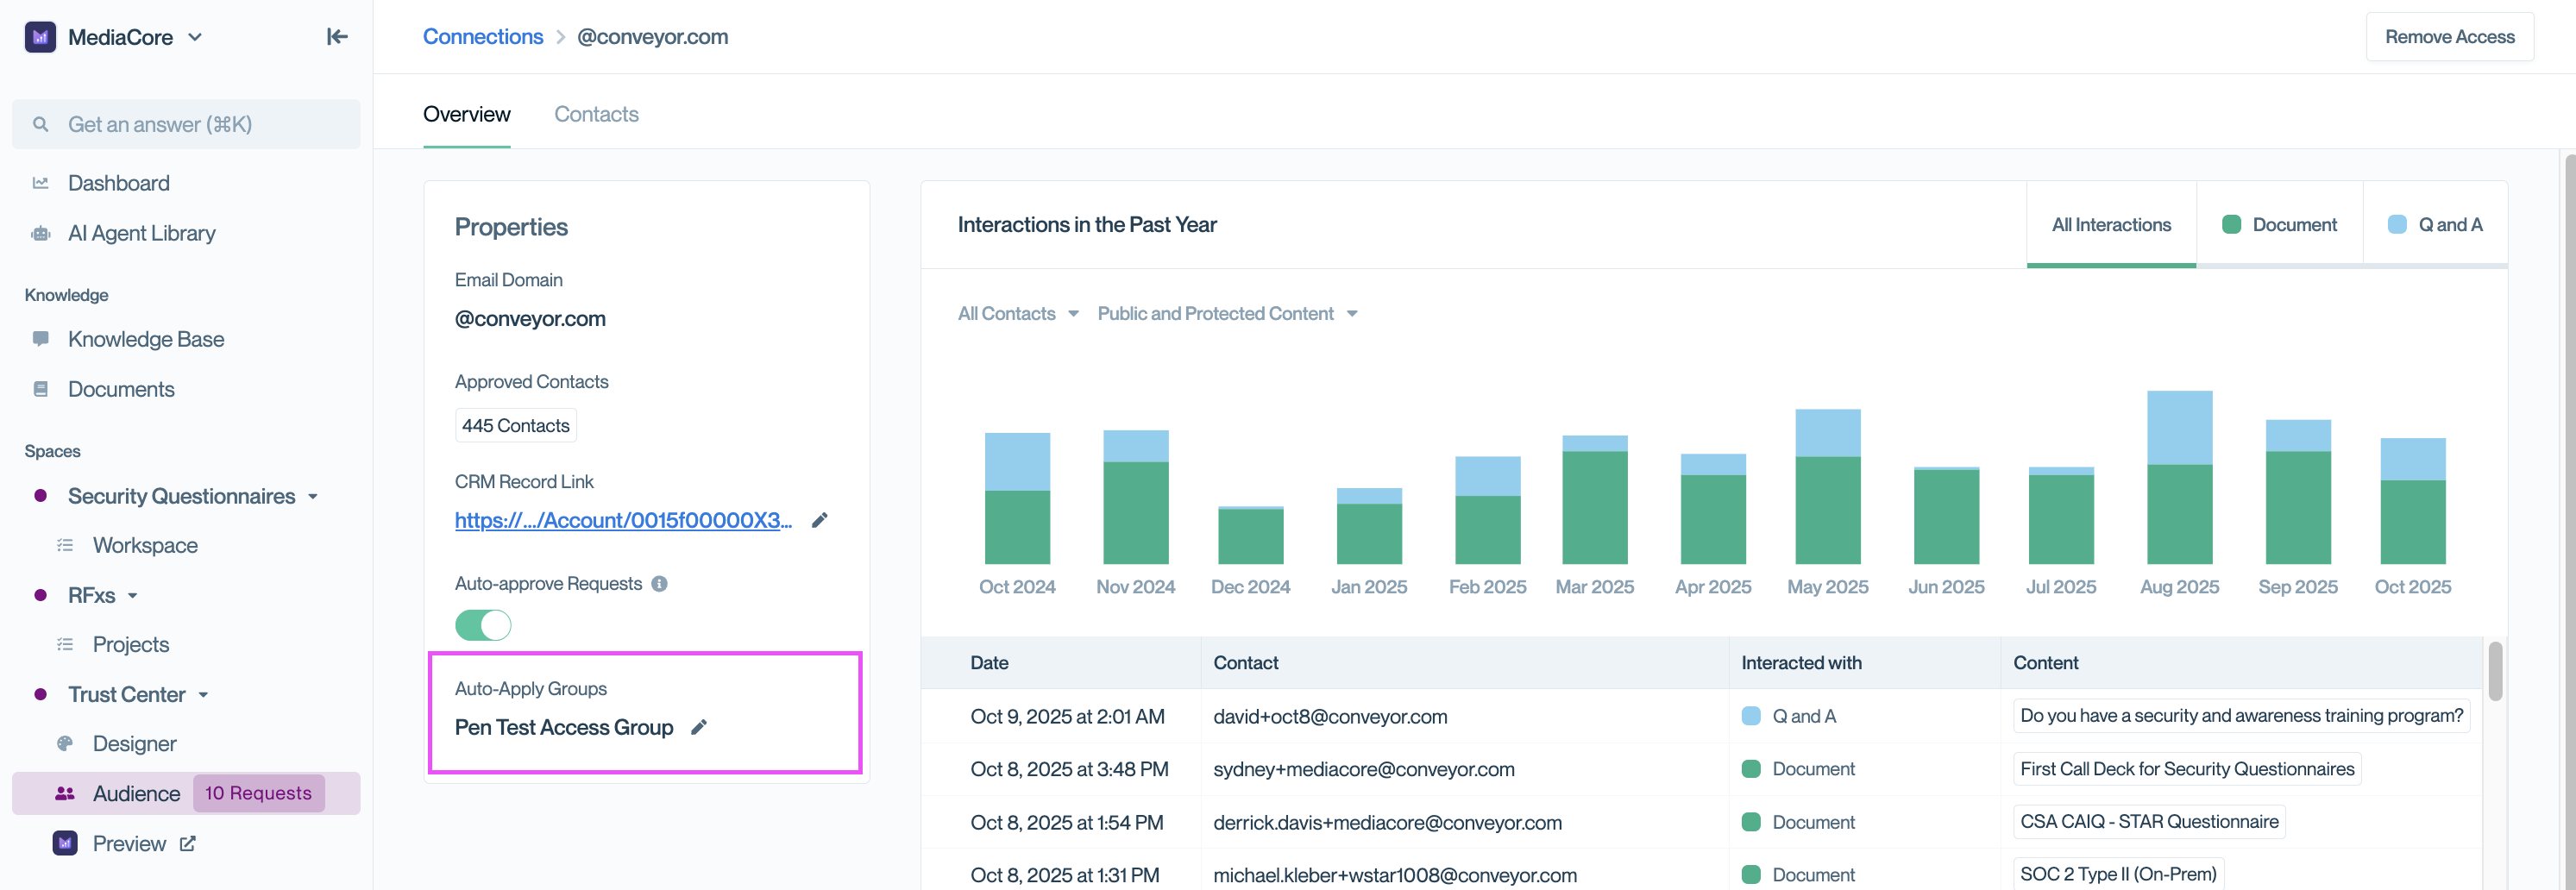Collapse the Security Questionnaires section
The height and width of the screenshot is (890, 2576).
pos(313,497)
